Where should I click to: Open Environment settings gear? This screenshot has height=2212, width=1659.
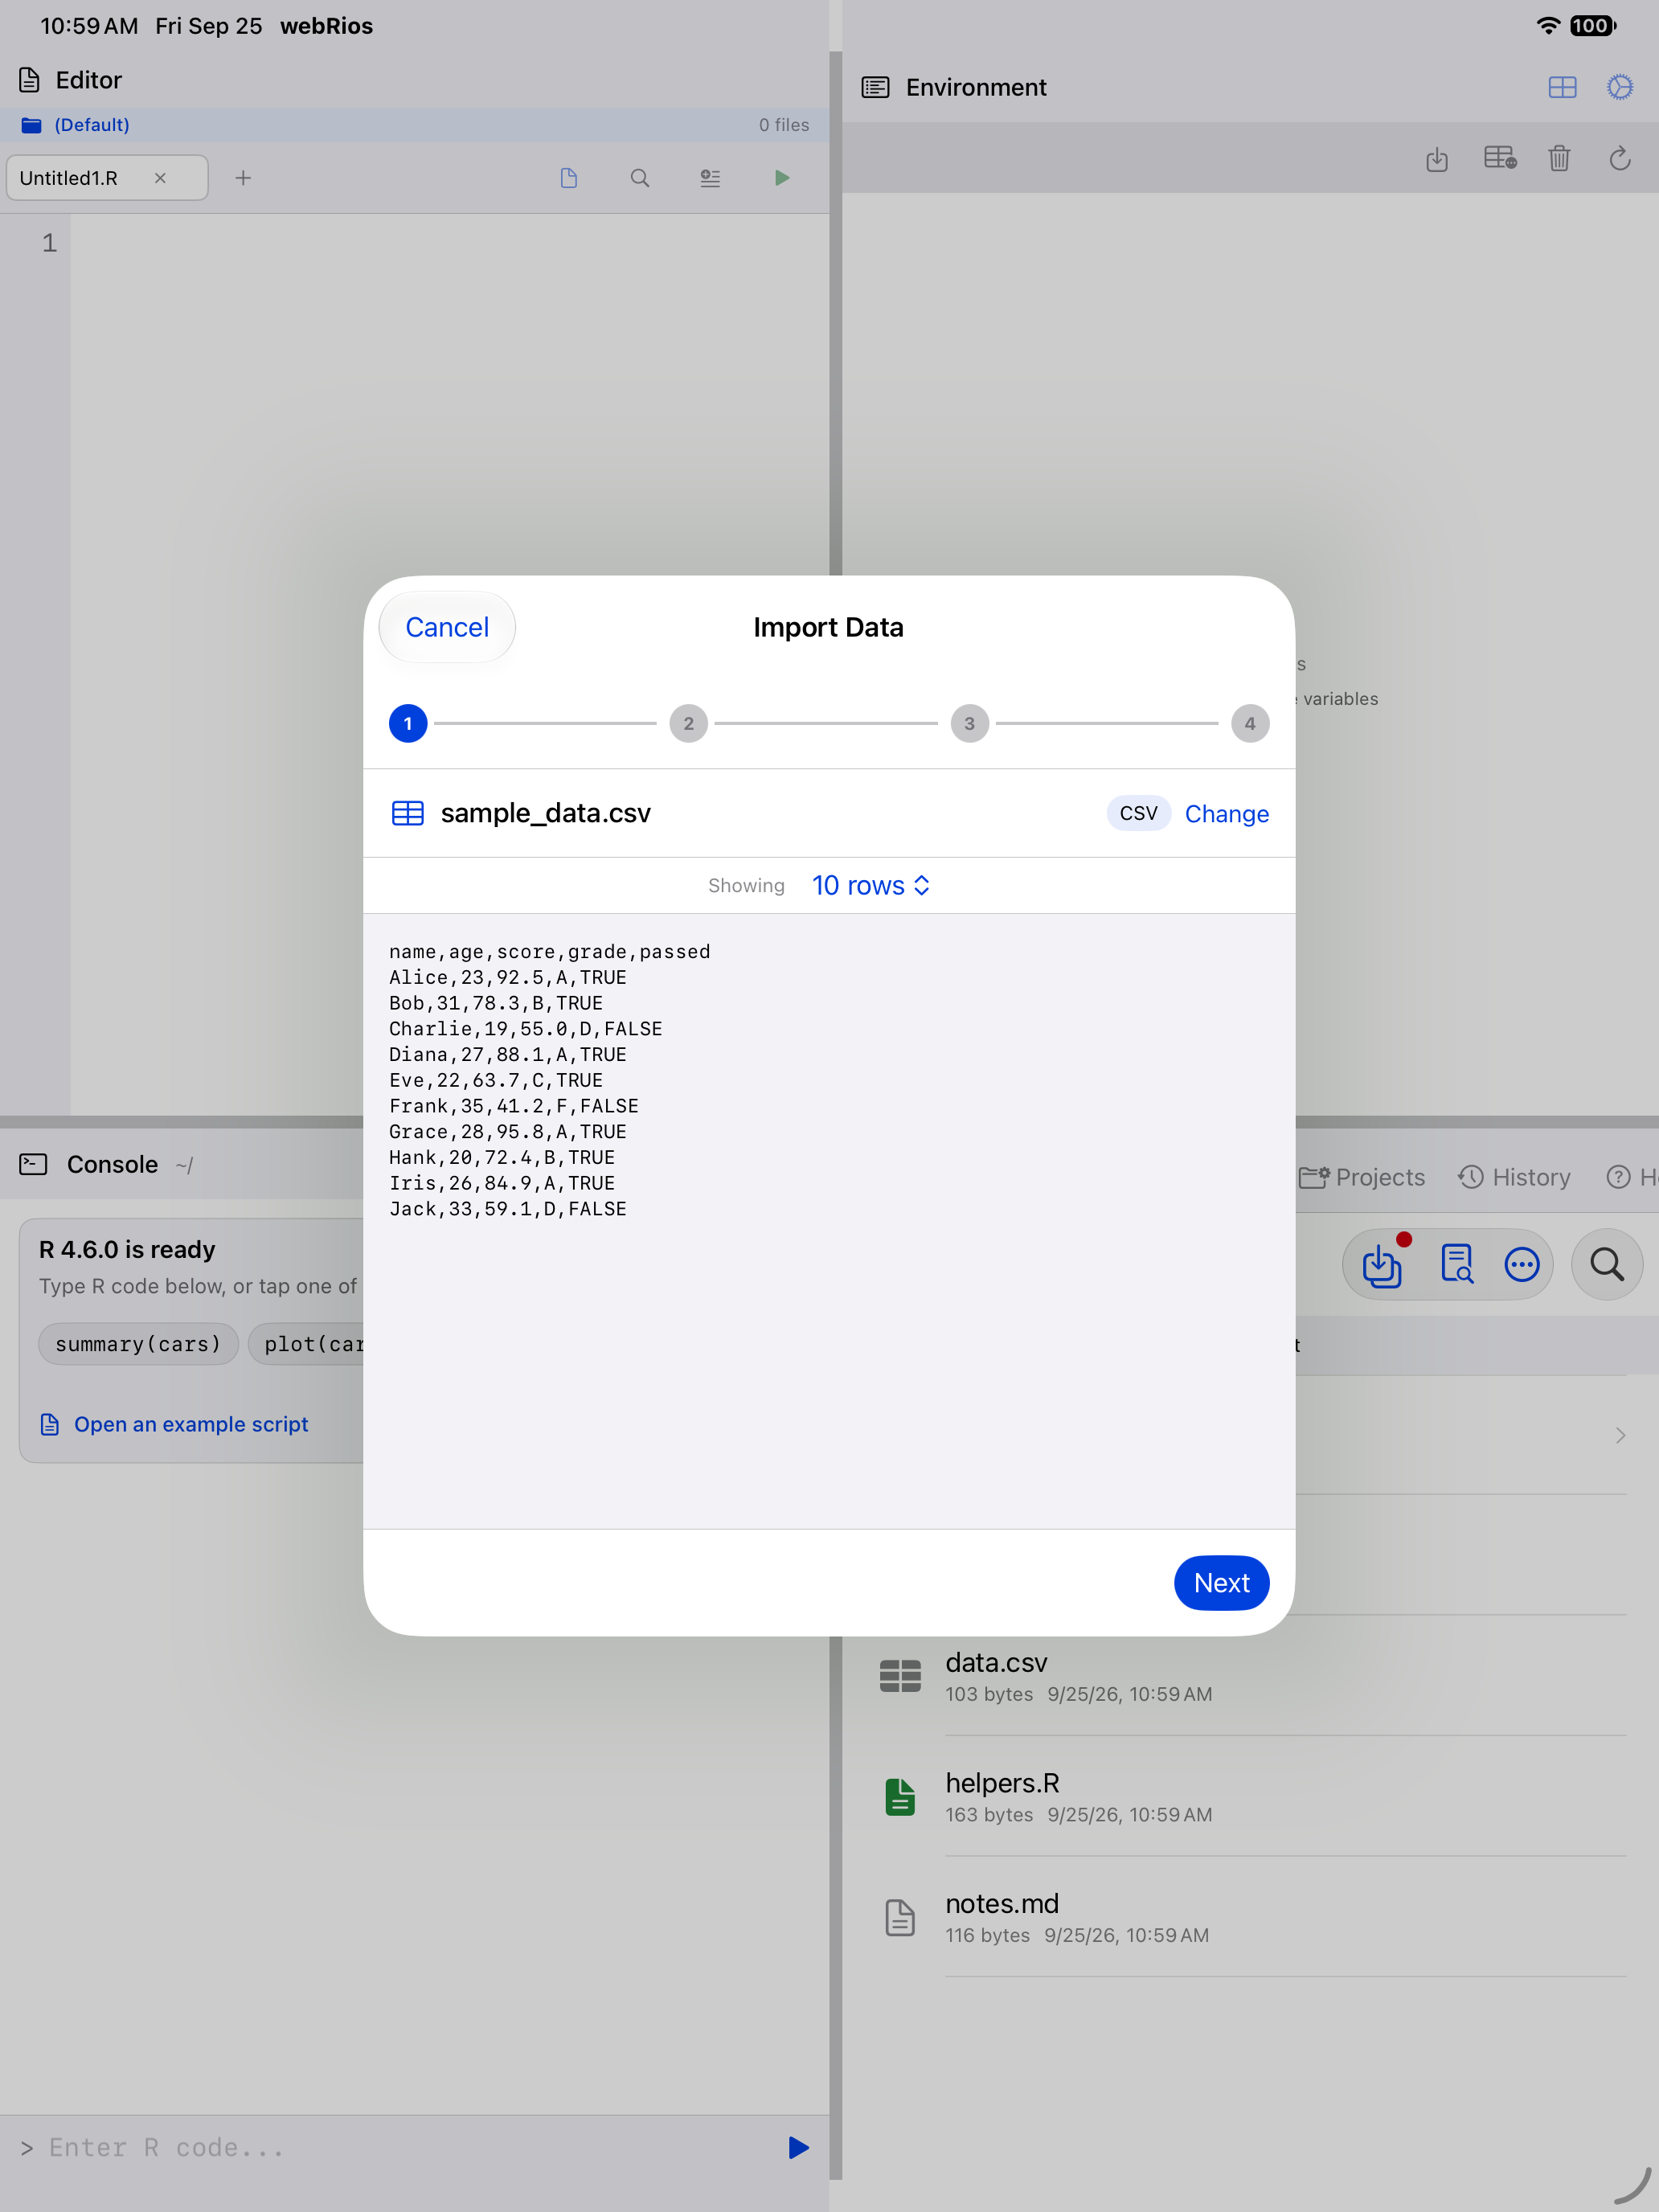point(1620,87)
